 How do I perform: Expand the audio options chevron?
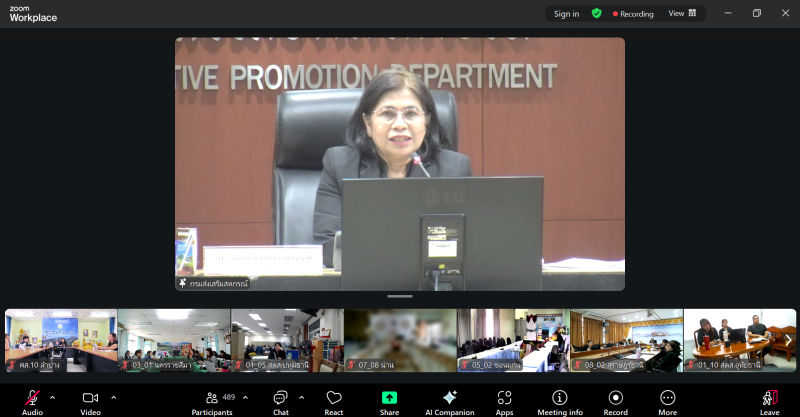click(x=52, y=397)
